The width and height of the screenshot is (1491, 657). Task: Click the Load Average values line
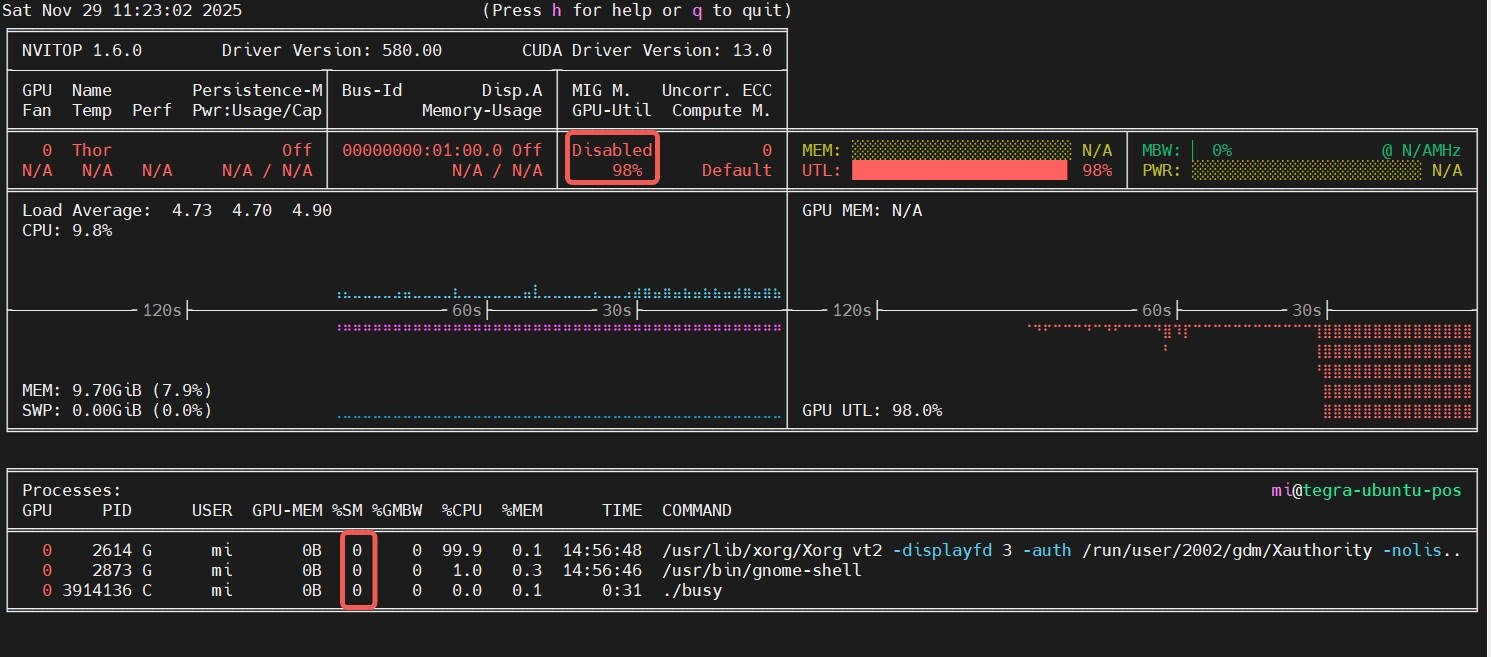[177, 210]
